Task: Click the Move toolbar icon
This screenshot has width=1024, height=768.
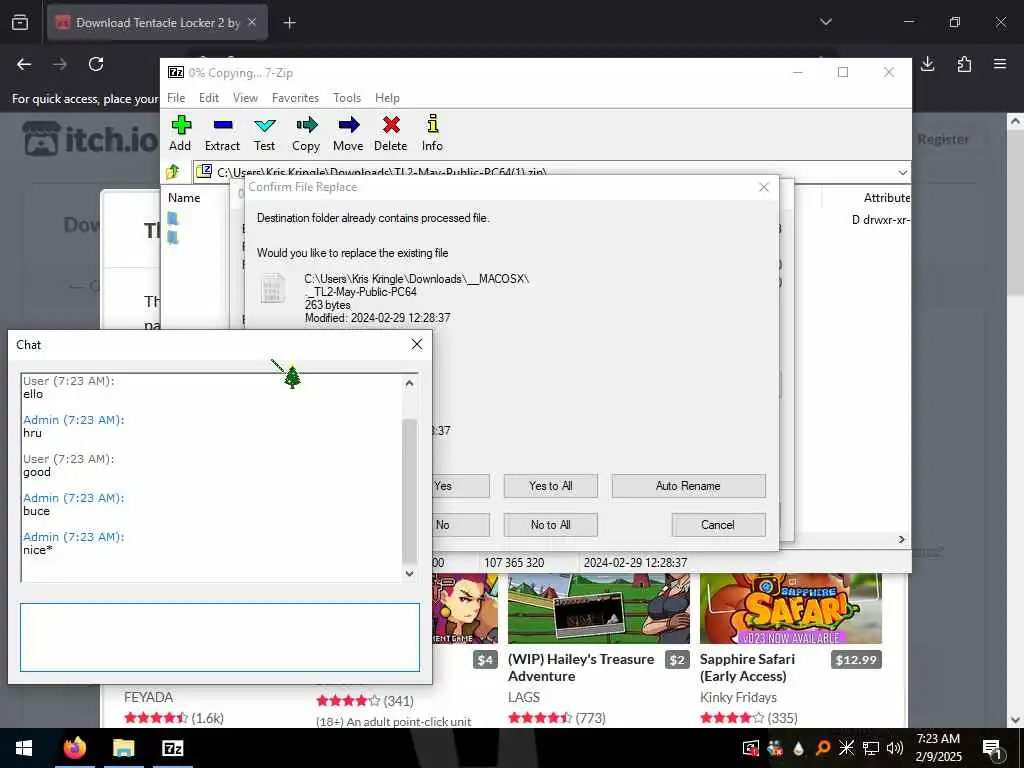Action: click(x=348, y=134)
